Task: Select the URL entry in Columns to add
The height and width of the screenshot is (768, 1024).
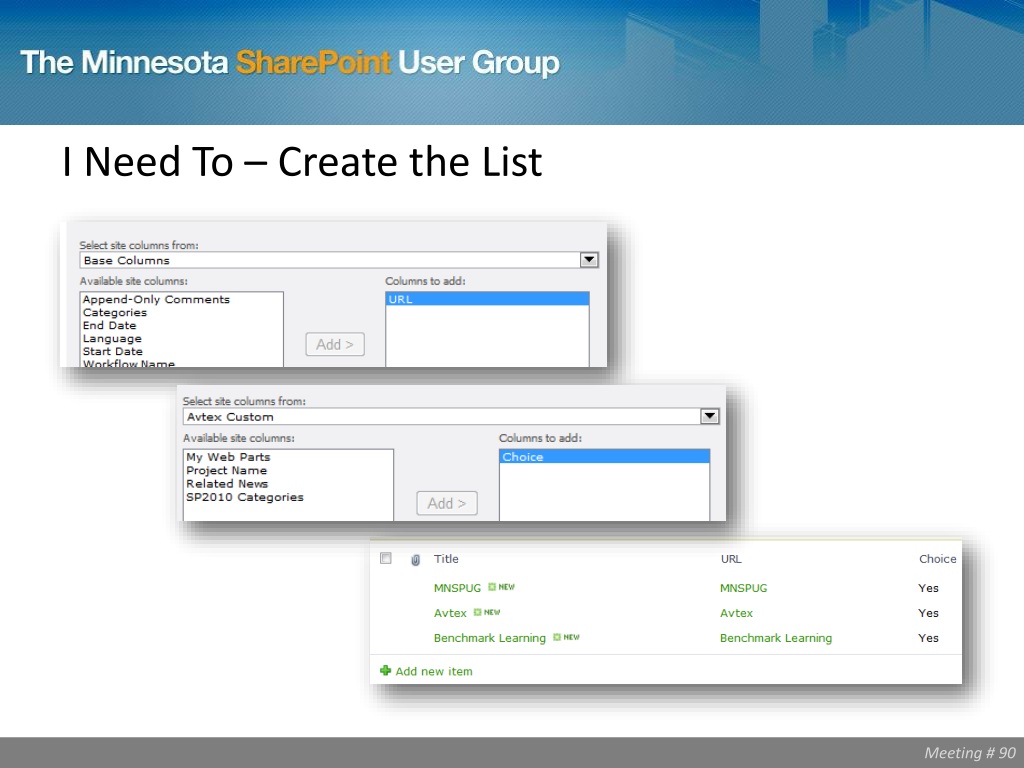Action: (x=487, y=299)
